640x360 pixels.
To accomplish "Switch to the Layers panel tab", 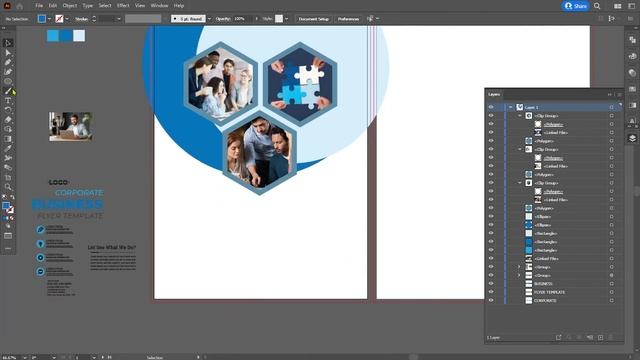I will pyautogui.click(x=494, y=94).
